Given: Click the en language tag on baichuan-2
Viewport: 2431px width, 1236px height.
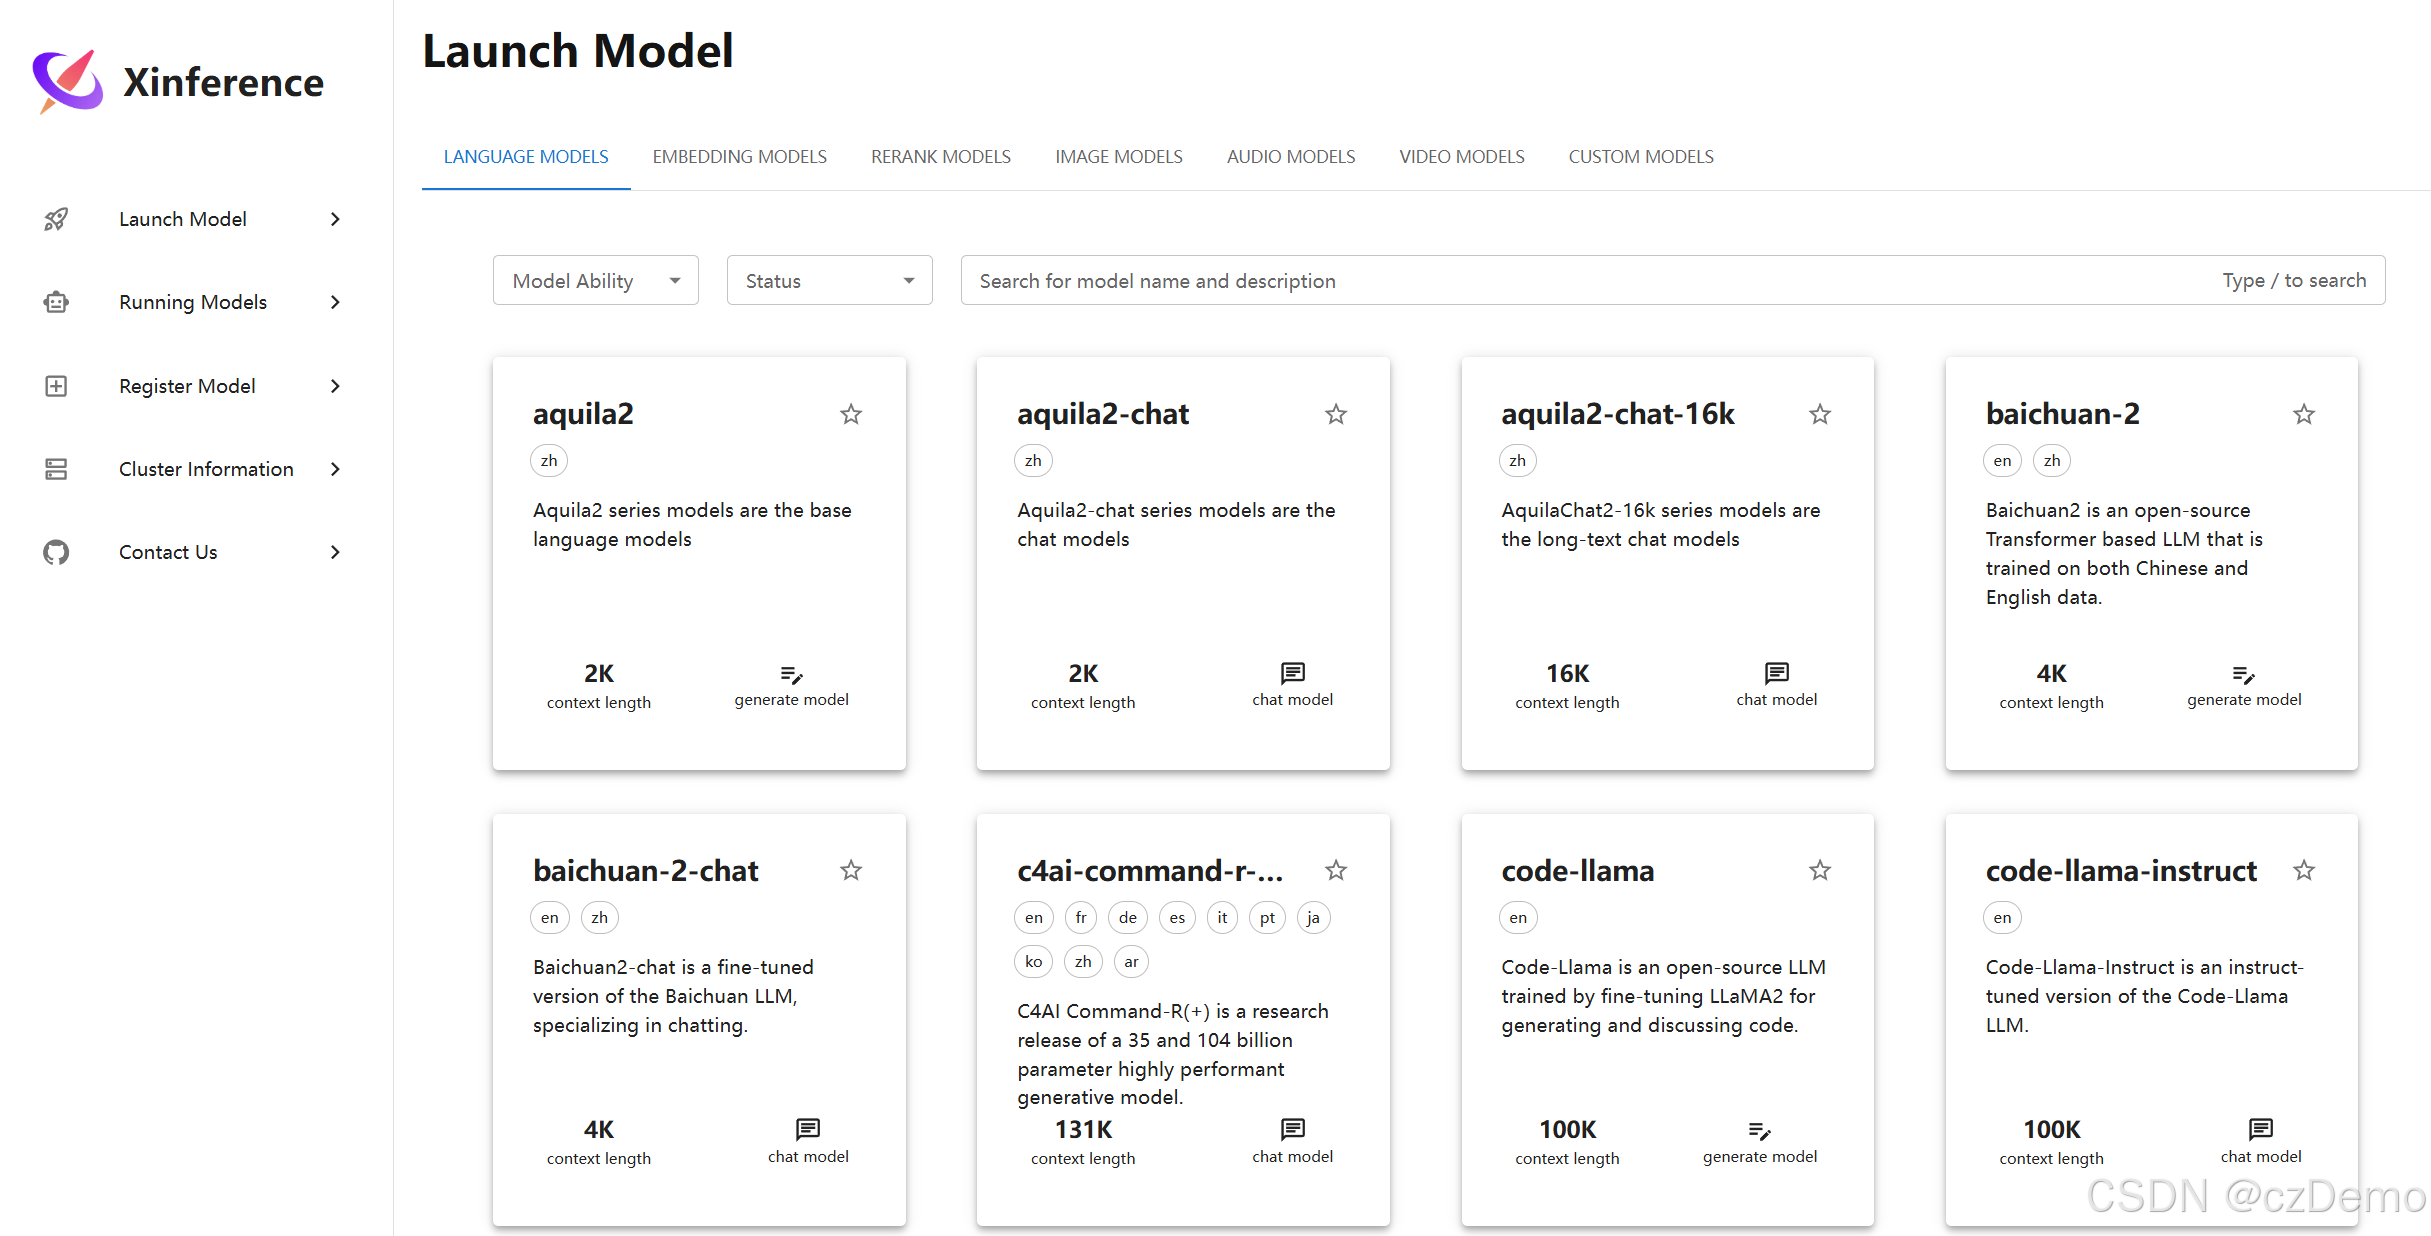Looking at the screenshot, I should click(2002, 461).
